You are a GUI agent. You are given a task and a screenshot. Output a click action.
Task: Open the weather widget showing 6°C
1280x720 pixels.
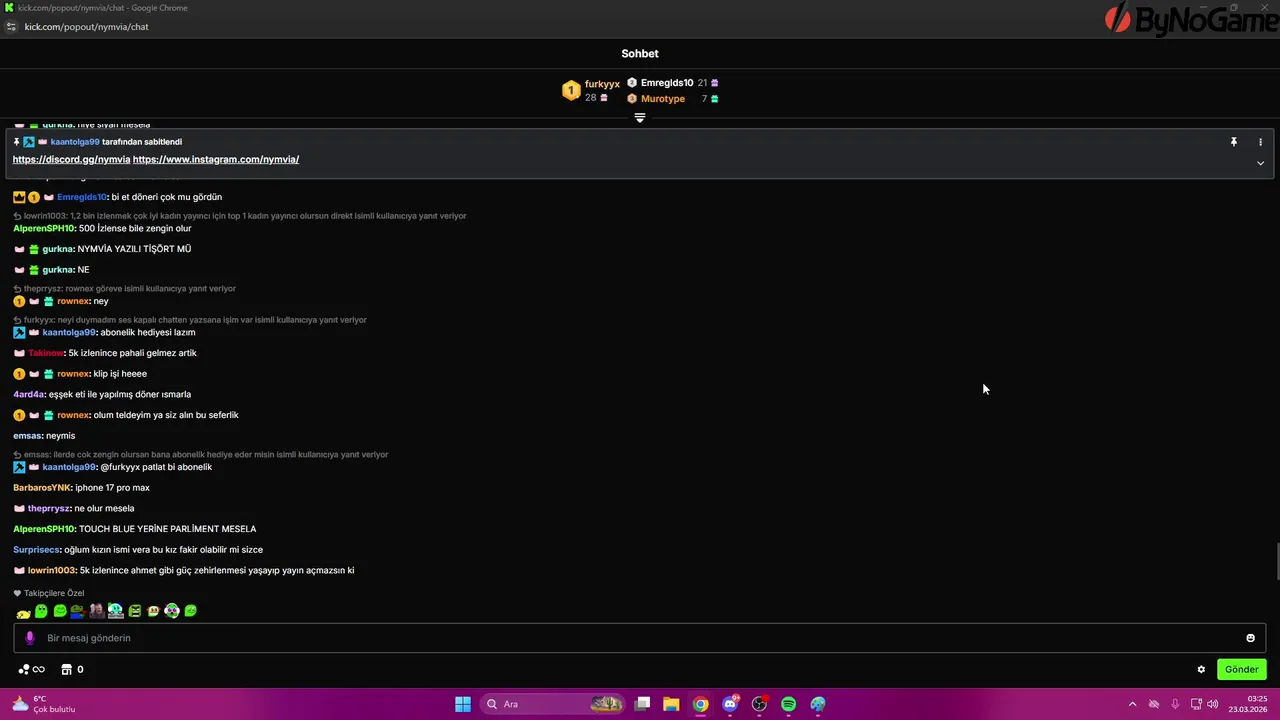pos(42,704)
